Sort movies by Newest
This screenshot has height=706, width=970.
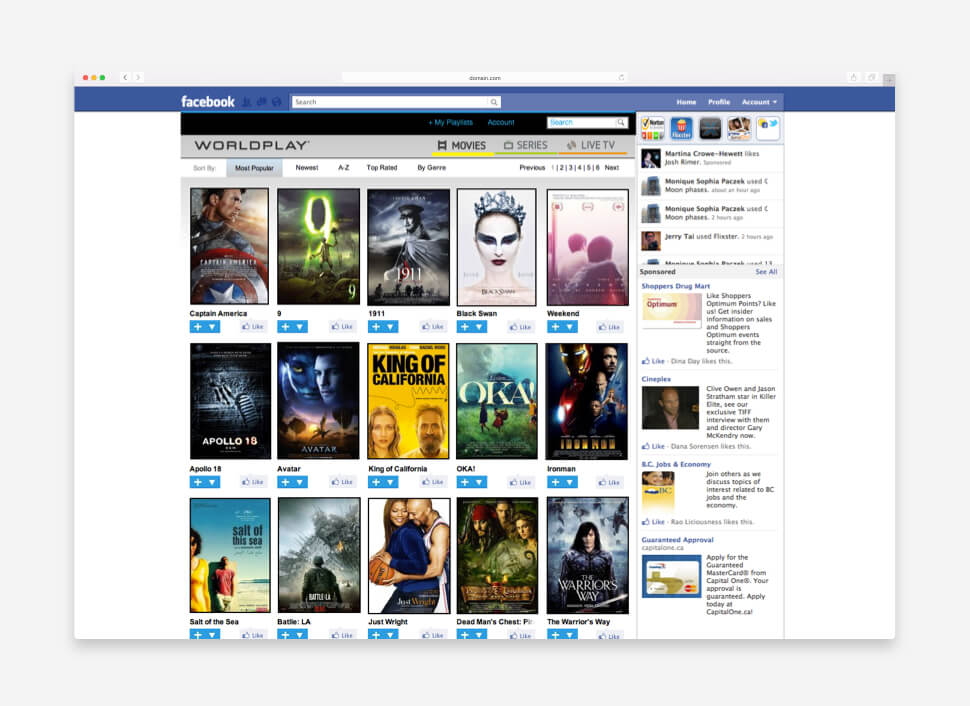click(307, 168)
